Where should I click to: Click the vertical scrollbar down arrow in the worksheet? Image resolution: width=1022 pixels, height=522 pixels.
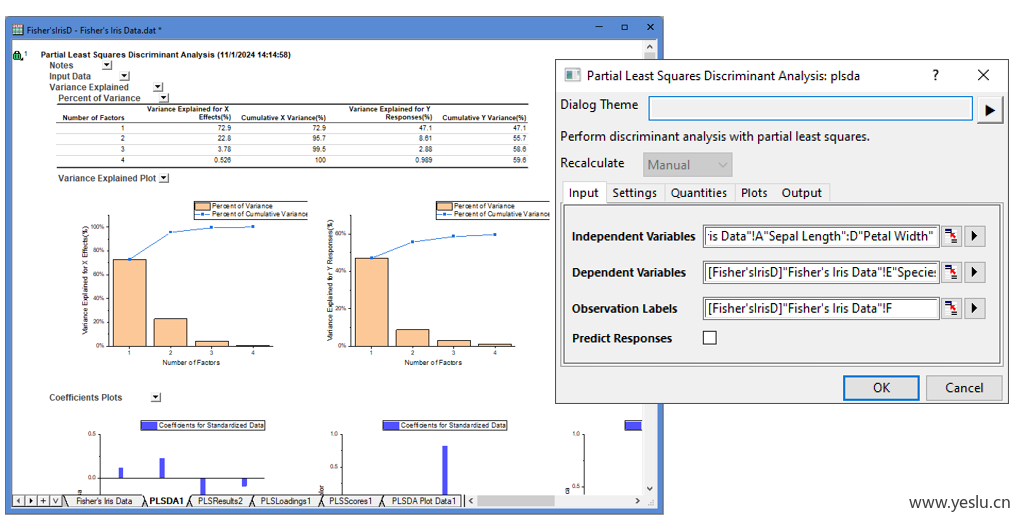[x=649, y=488]
